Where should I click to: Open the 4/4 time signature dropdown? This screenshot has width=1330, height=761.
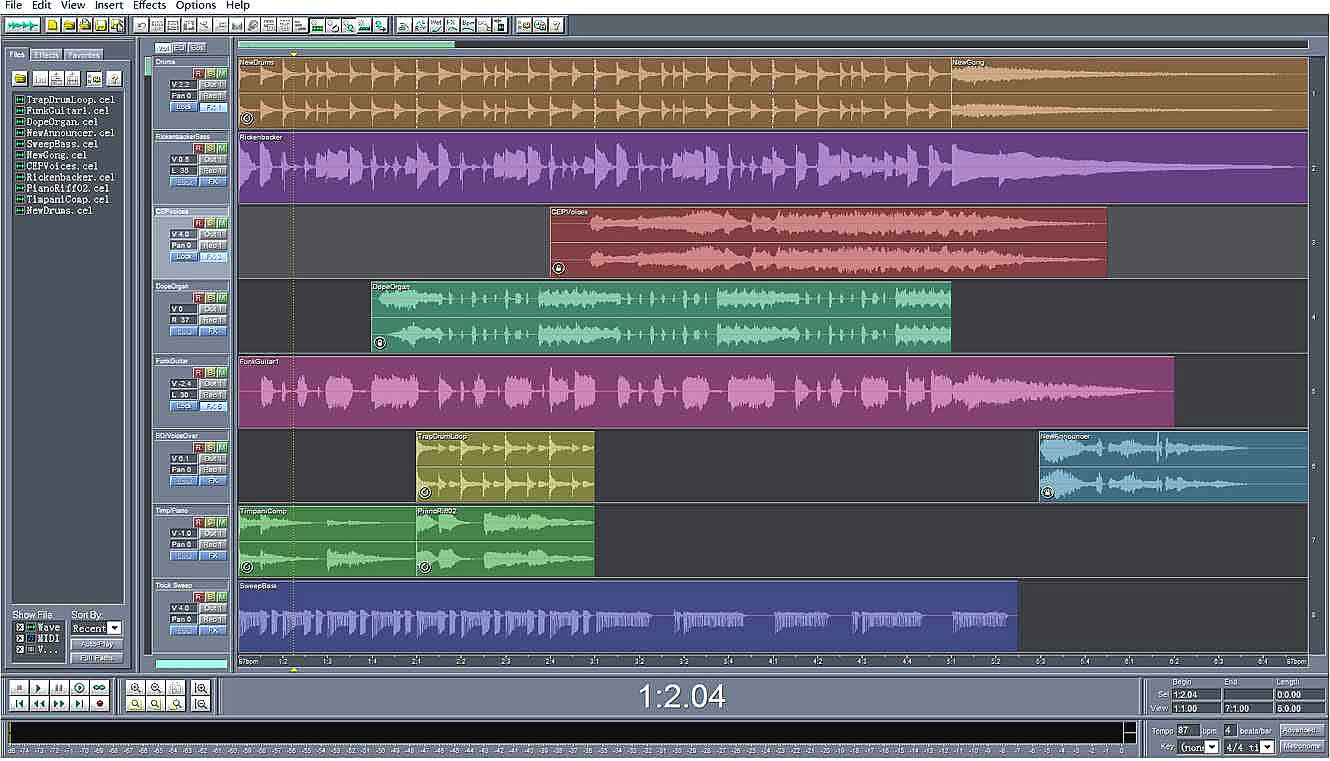pos(1267,747)
